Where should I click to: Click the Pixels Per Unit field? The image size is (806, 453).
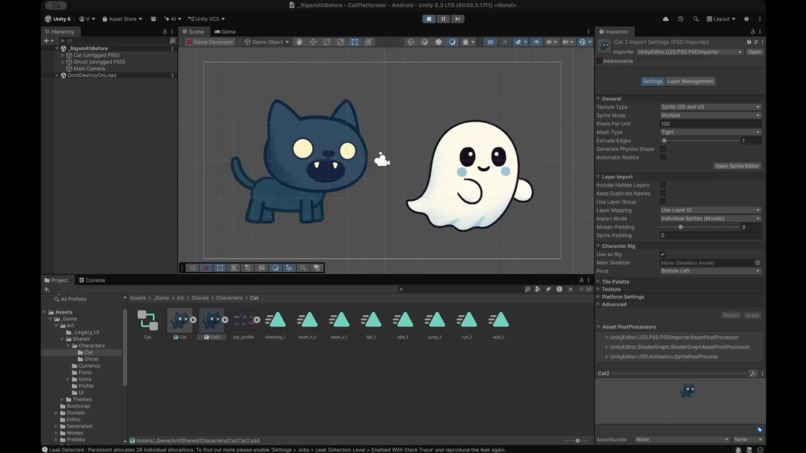[710, 124]
